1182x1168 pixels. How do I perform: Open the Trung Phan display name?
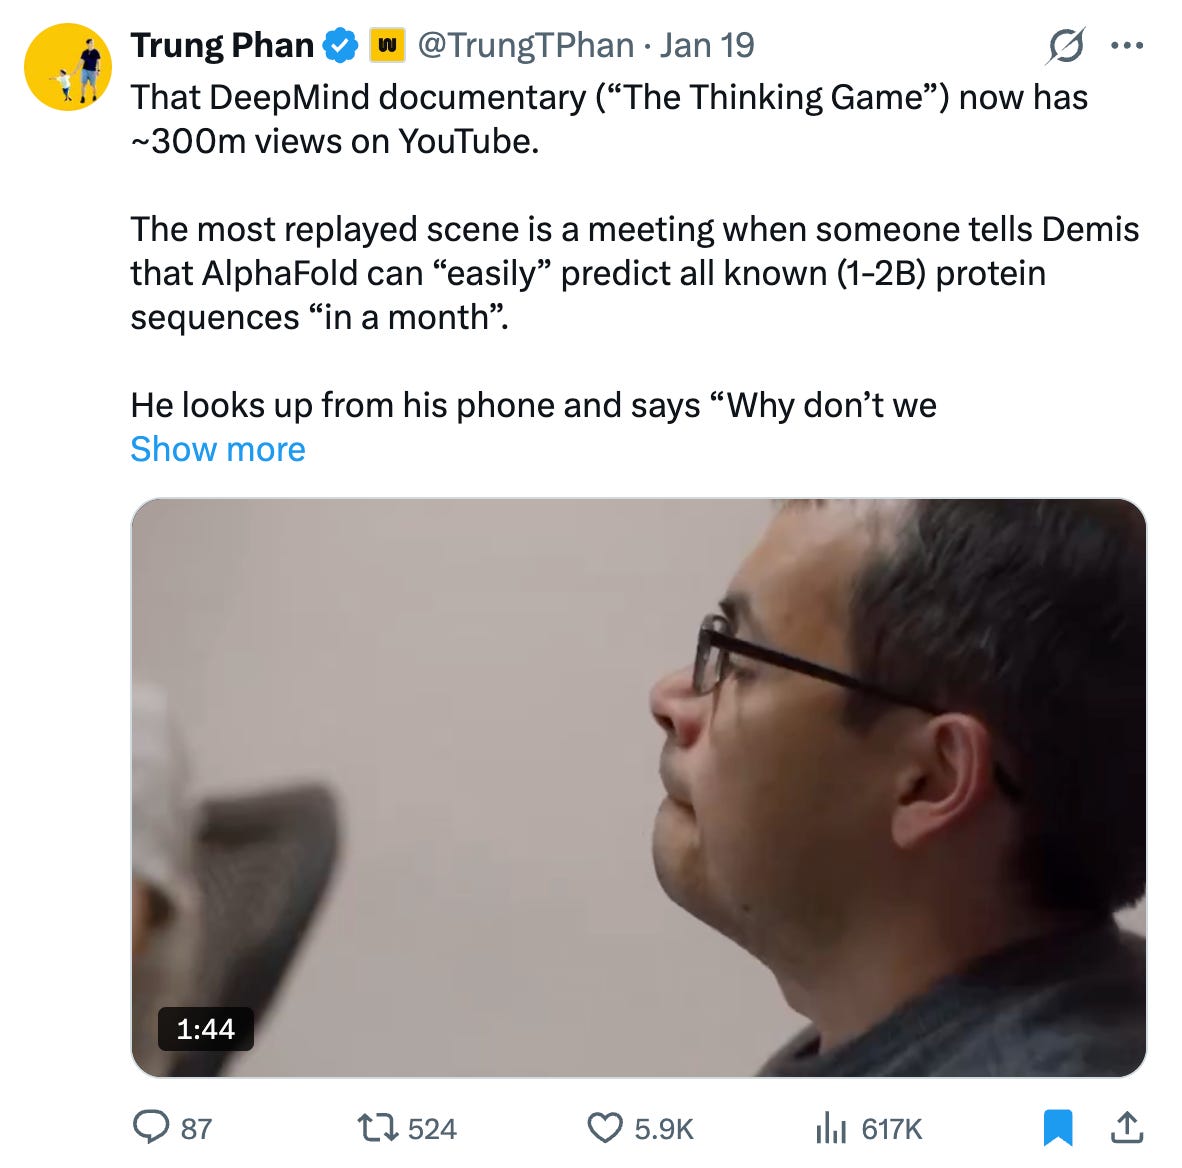click(222, 45)
